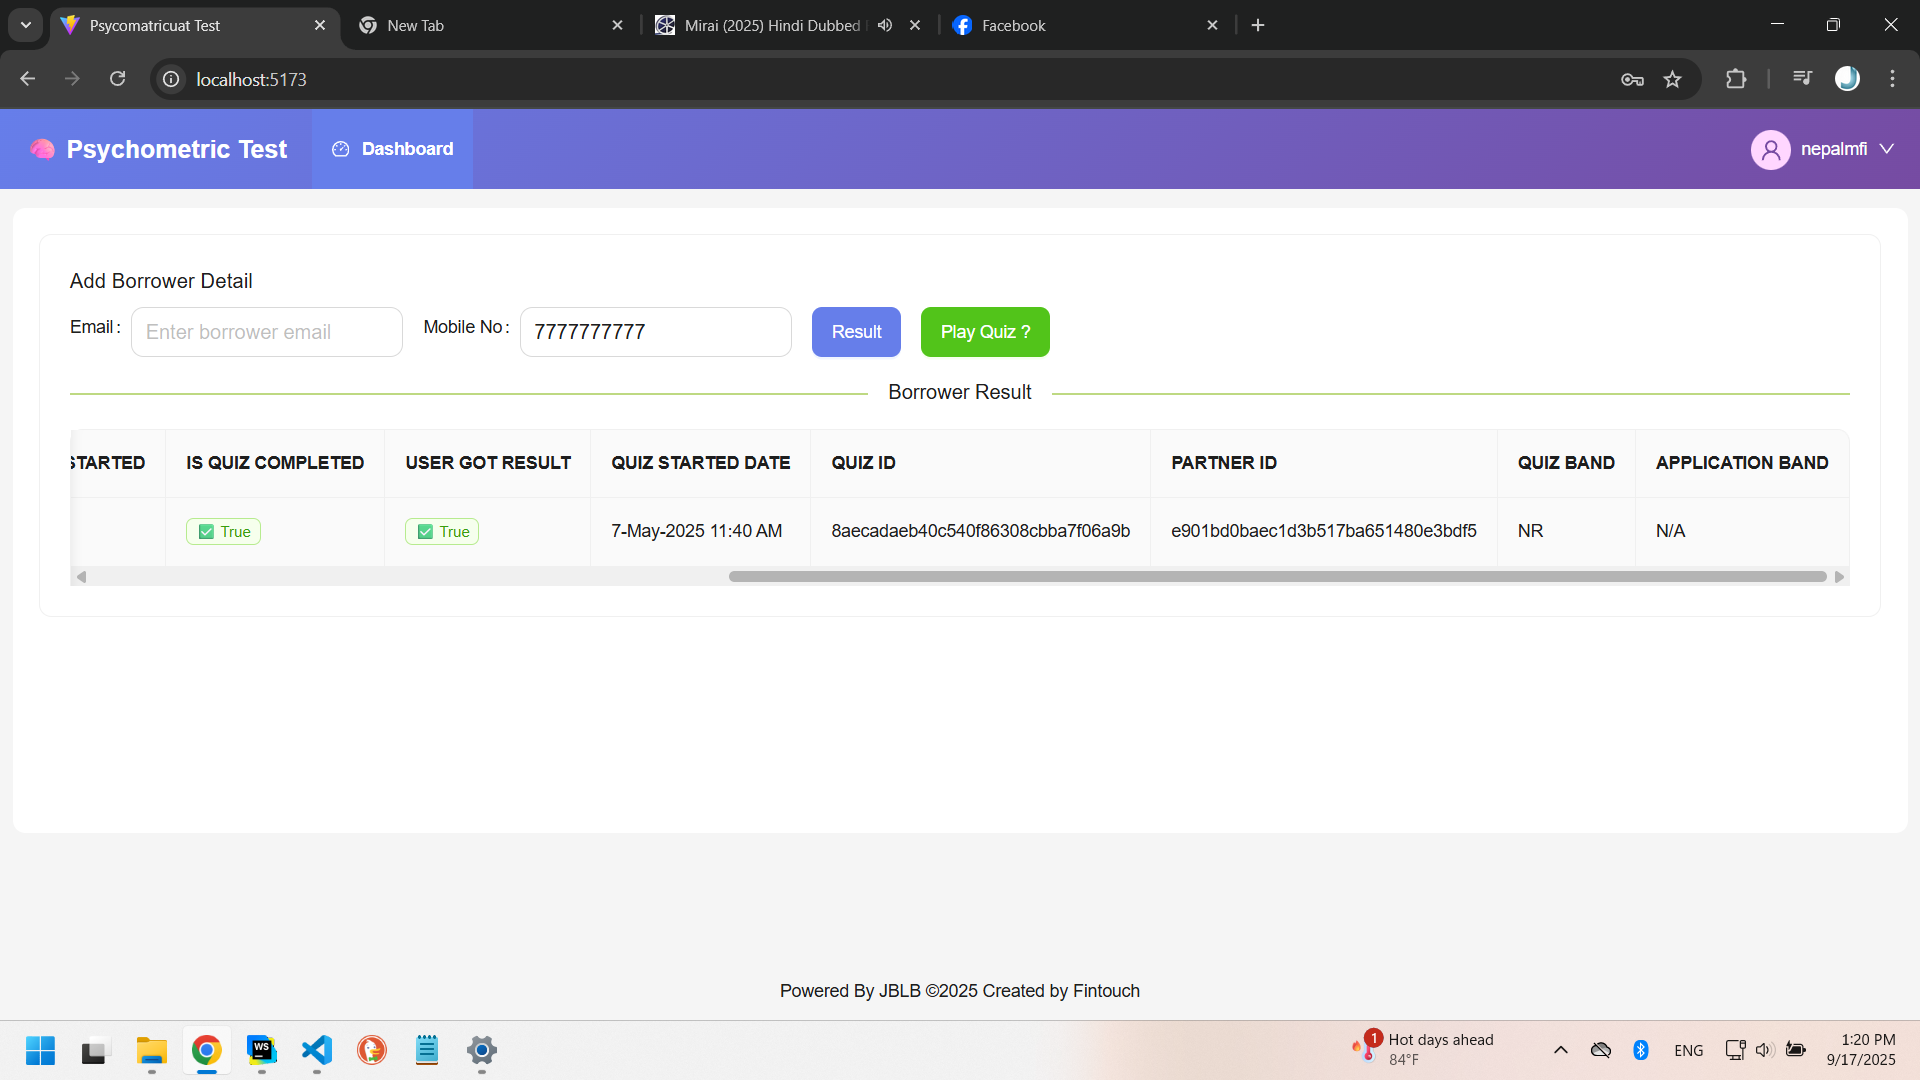Click the Play Quiz ? button
This screenshot has width=1920, height=1080.
click(x=985, y=332)
